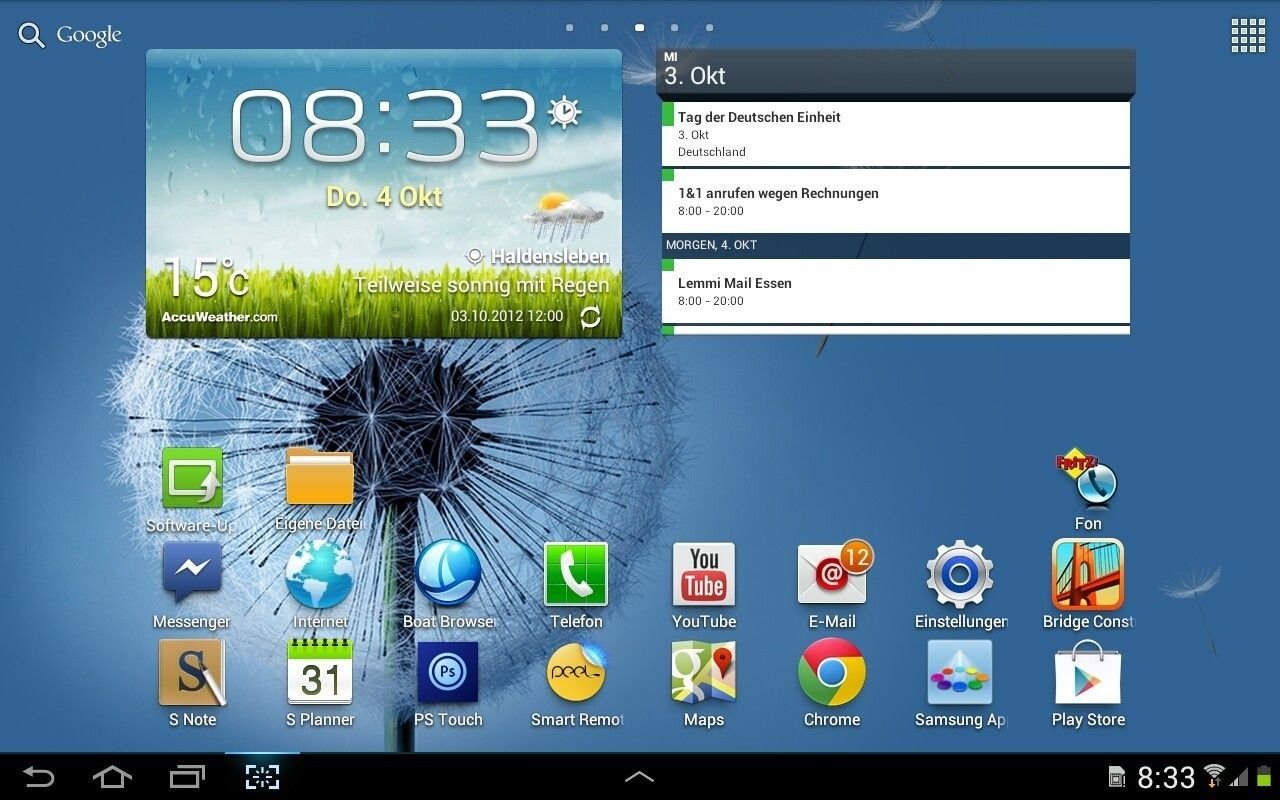Image resolution: width=1280 pixels, height=800 pixels.
Task: Open Facebook Messenger app
Action: point(192,573)
